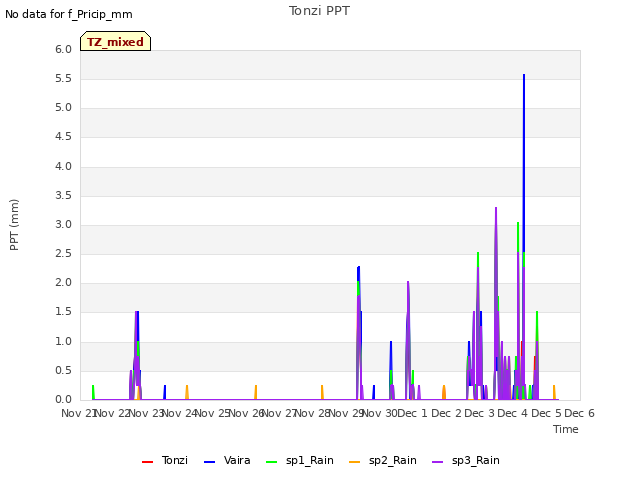Click the purple sp3_Rain legend color marker
The image size is (640, 480).
click(x=438, y=462)
